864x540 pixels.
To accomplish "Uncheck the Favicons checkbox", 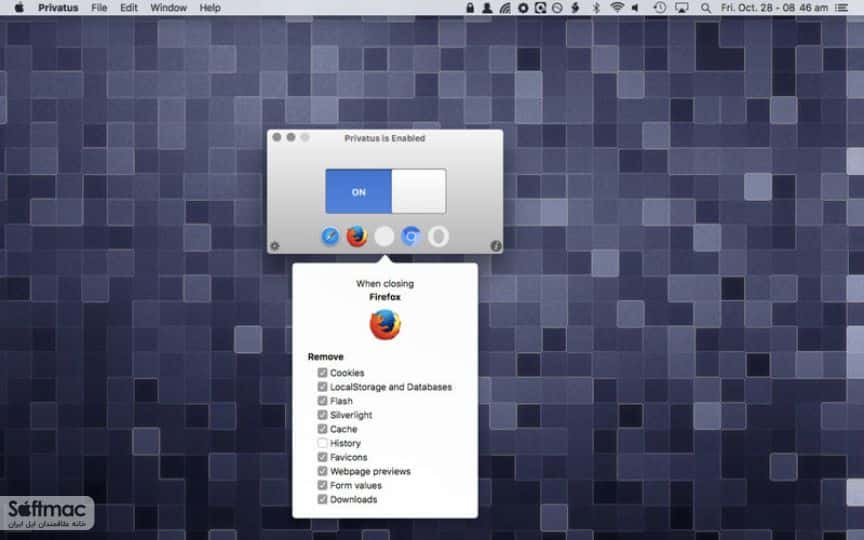I will 322,457.
